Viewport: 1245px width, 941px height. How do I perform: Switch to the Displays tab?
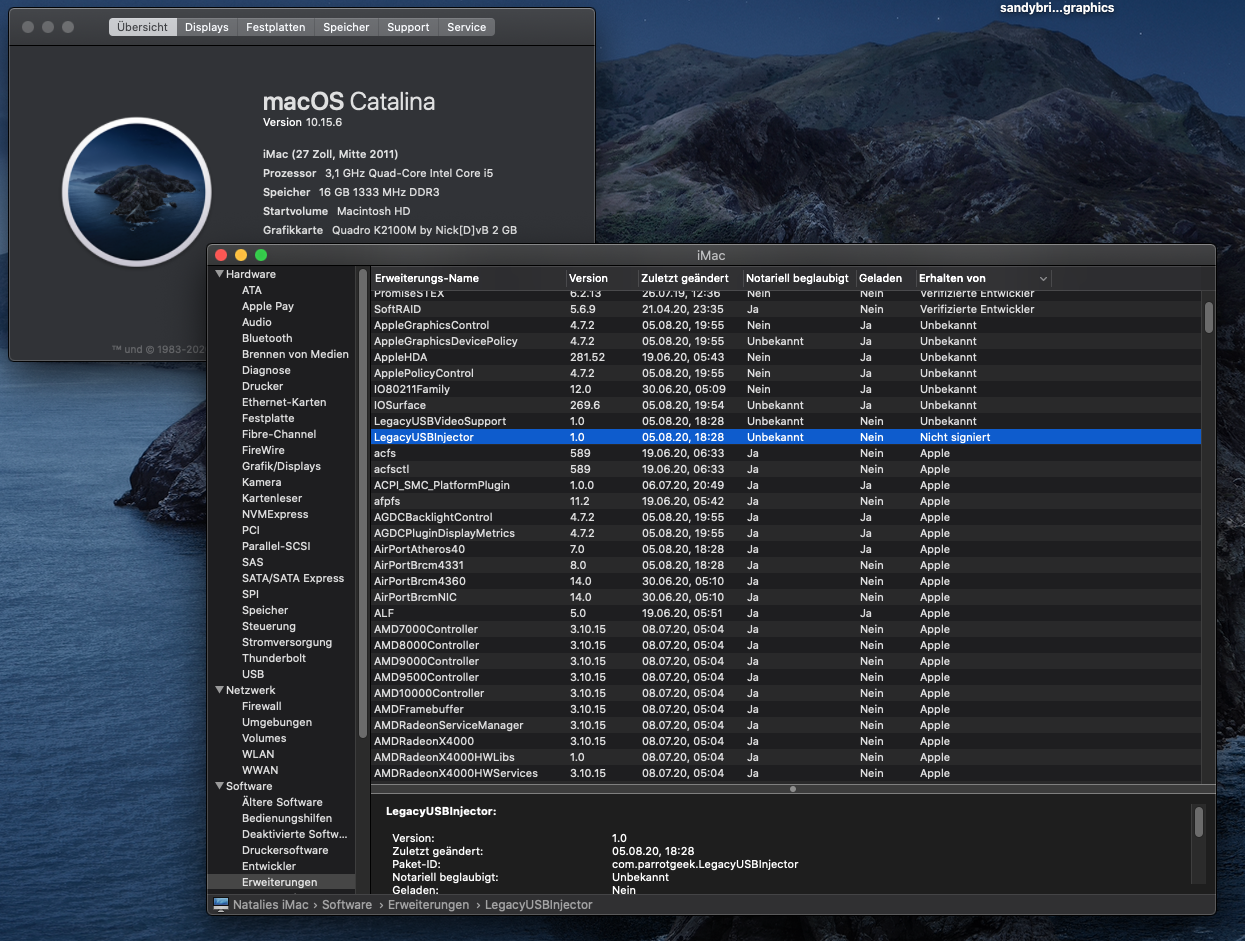207,27
